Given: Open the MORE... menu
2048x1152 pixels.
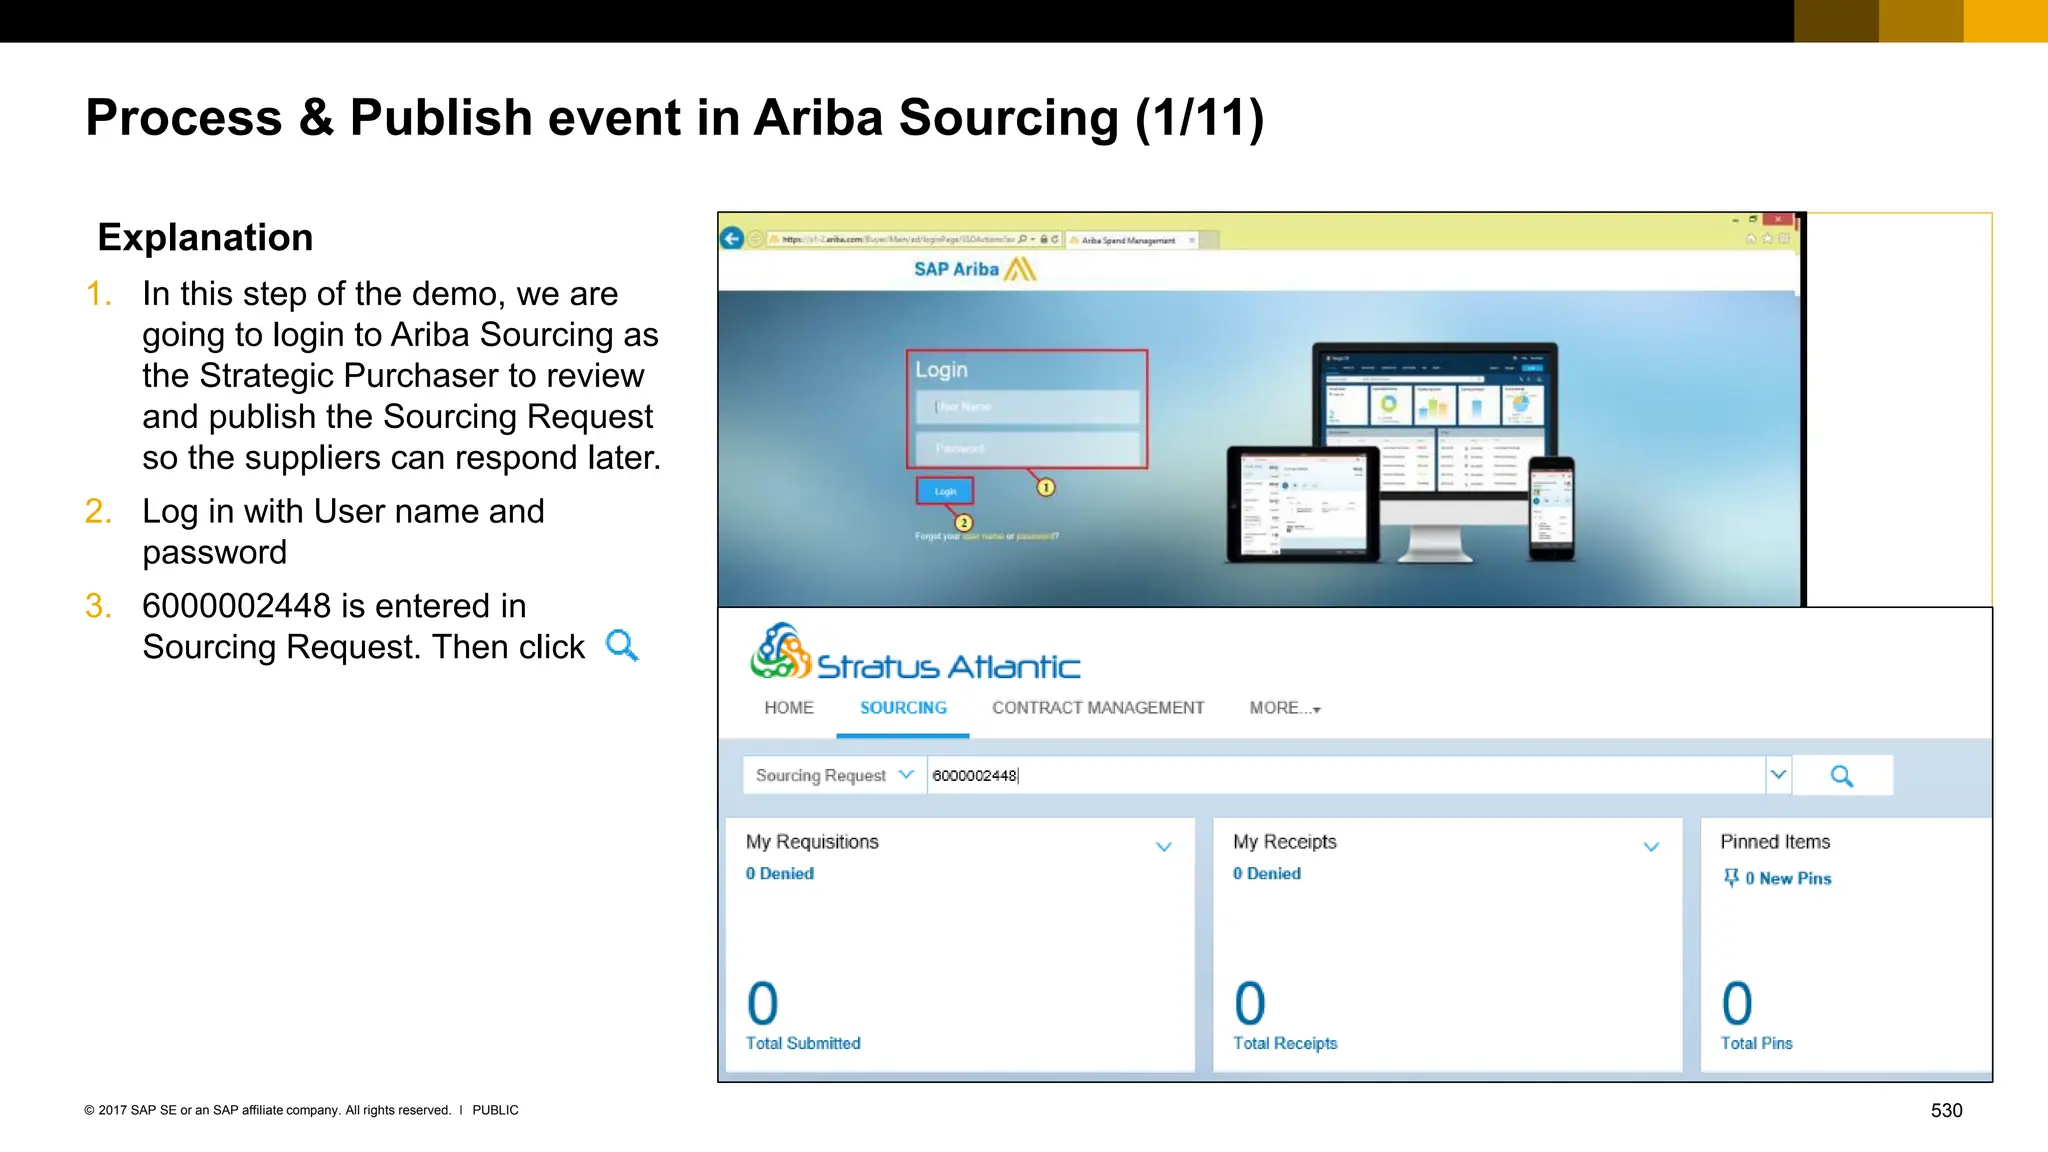Looking at the screenshot, I should coord(1285,708).
